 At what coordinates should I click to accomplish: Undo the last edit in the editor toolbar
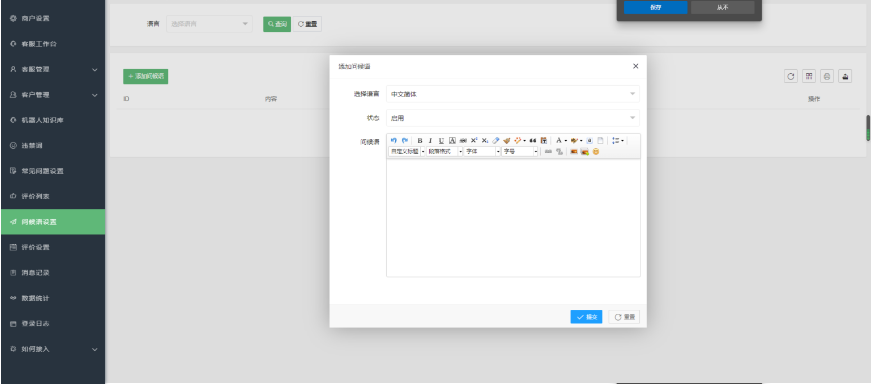[394, 140]
